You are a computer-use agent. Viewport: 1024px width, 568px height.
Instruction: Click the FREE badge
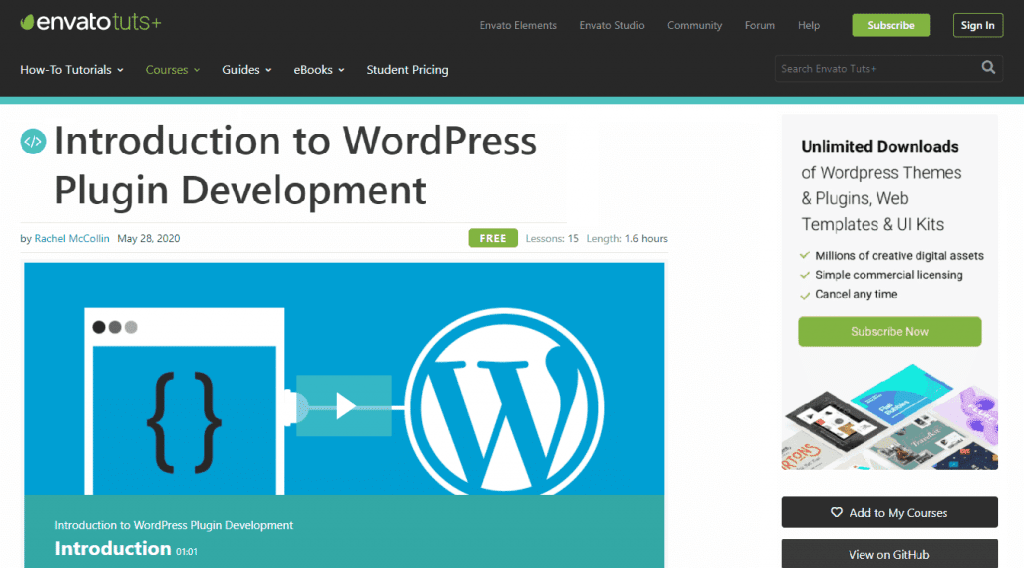tap(493, 238)
